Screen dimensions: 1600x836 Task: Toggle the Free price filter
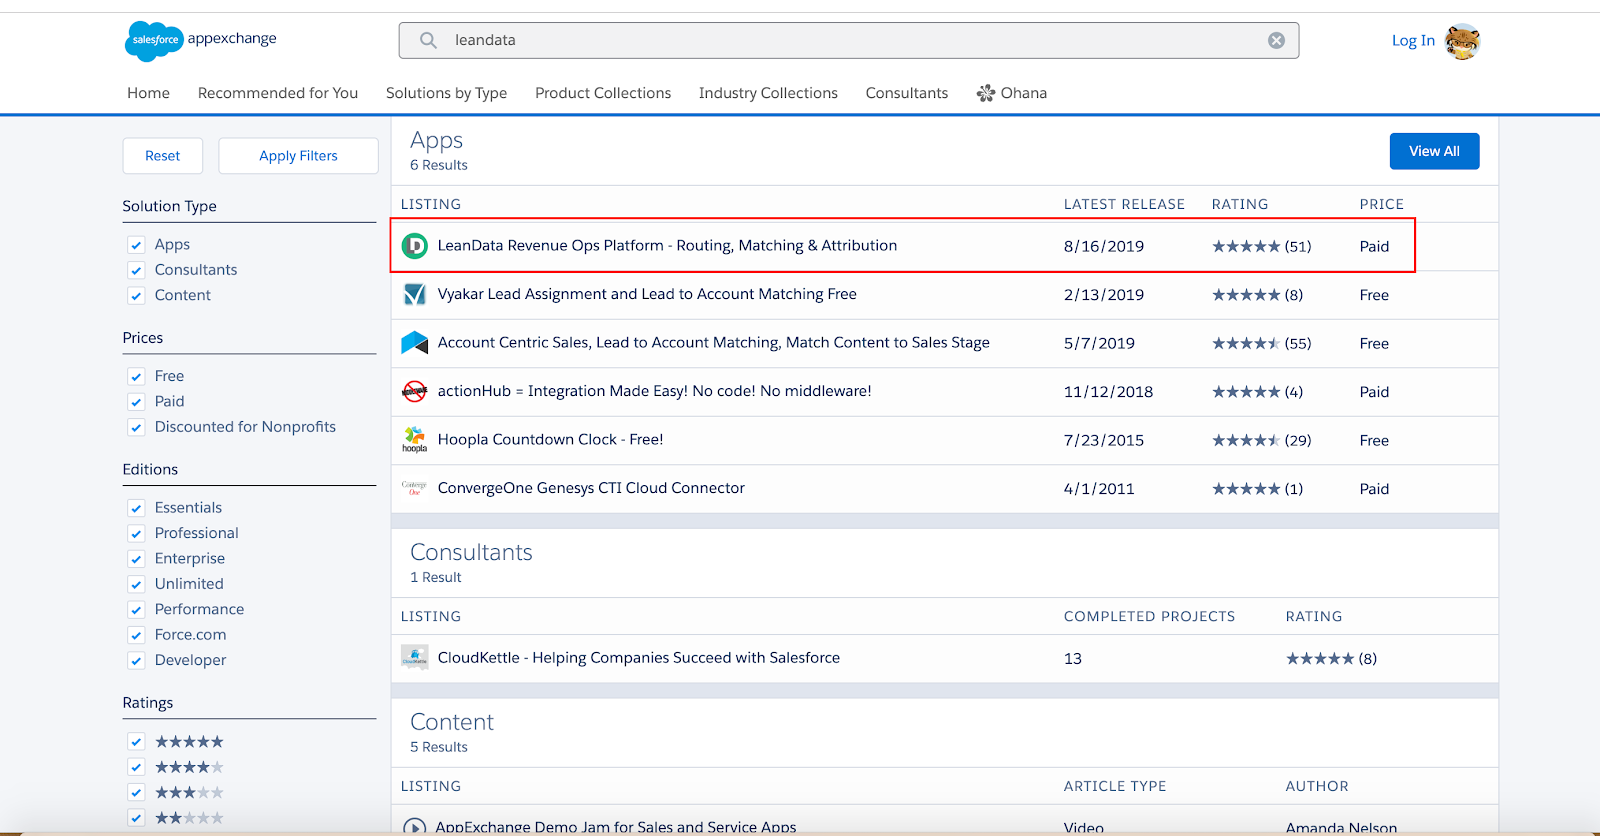136,377
